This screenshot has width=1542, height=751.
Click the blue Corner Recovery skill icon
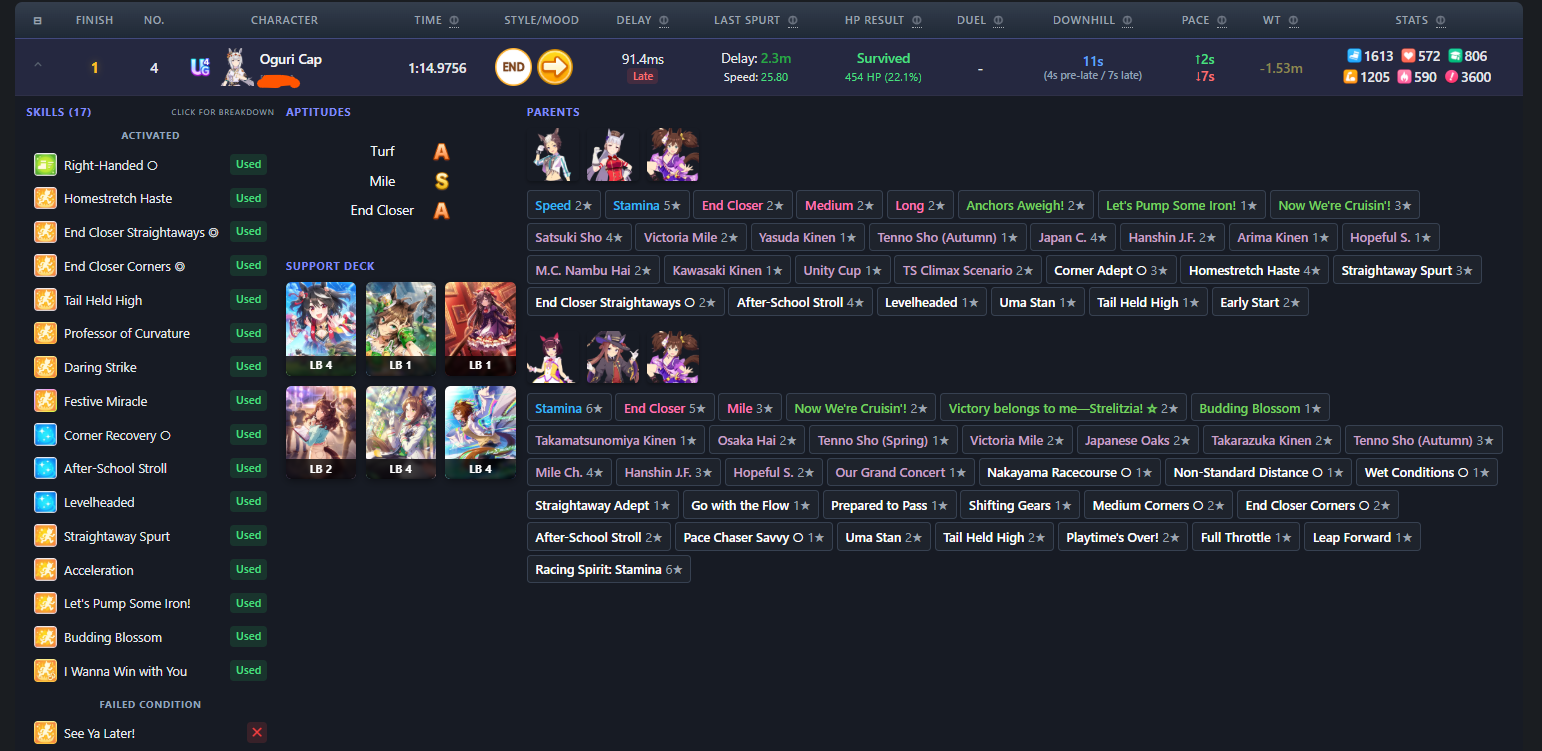coord(44,435)
